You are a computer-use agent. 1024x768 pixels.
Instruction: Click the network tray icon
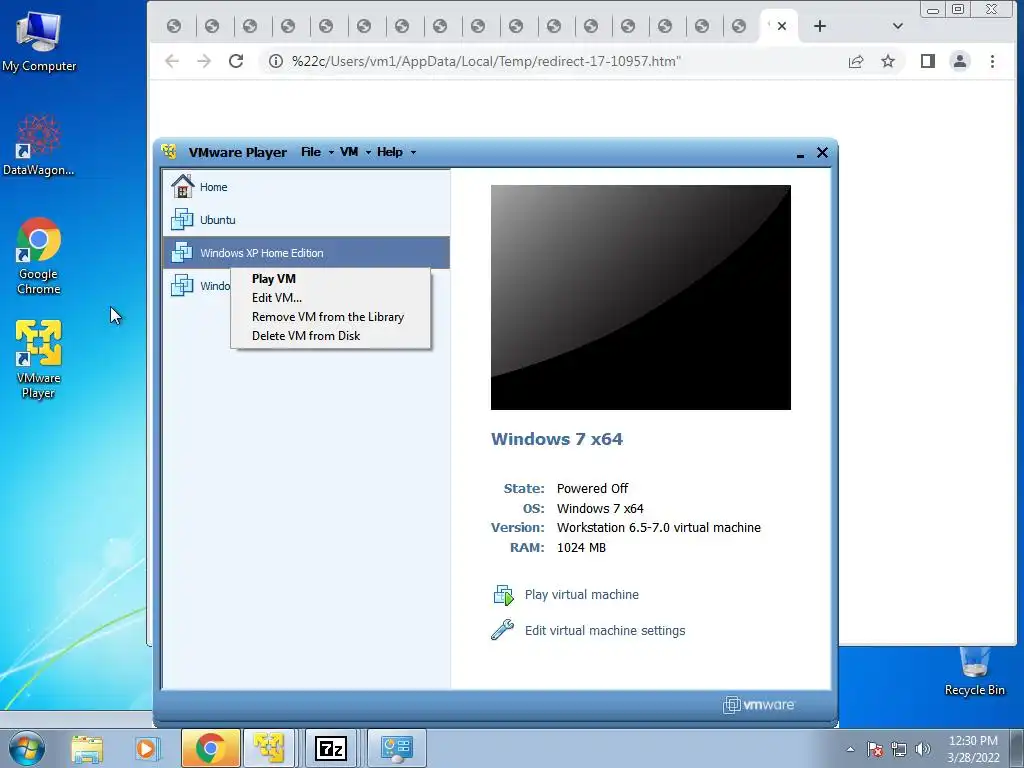pyautogui.click(x=899, y=749)
